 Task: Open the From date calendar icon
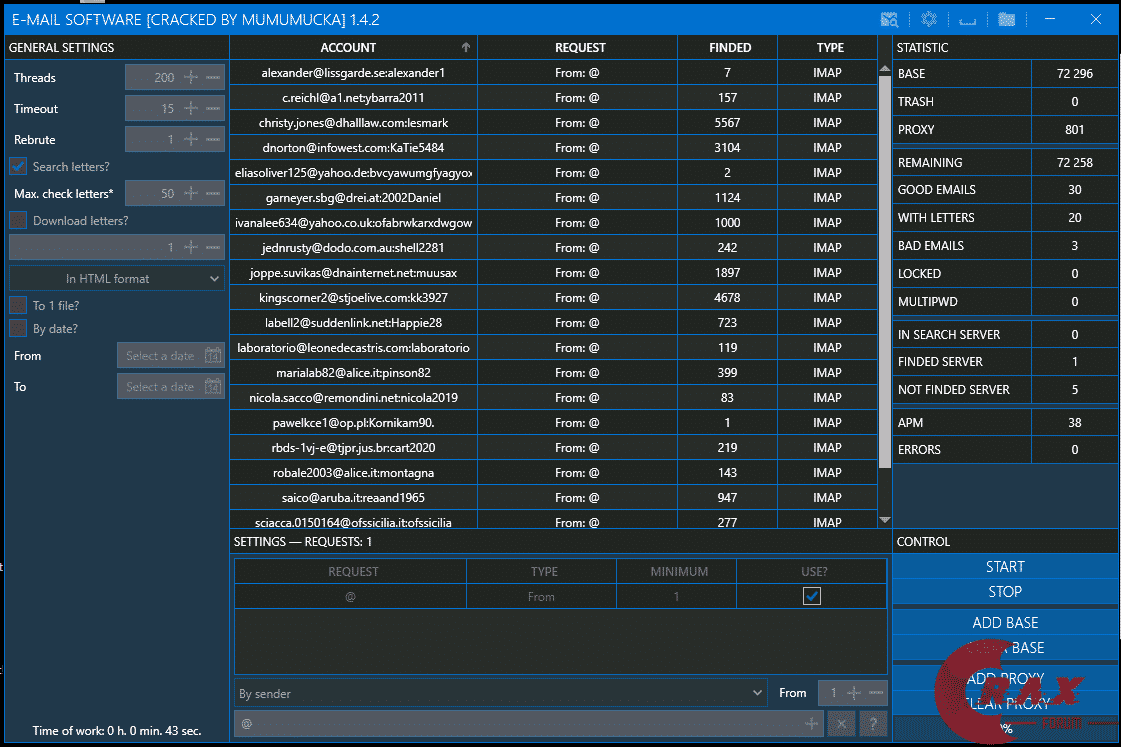[x=212, y=355]
